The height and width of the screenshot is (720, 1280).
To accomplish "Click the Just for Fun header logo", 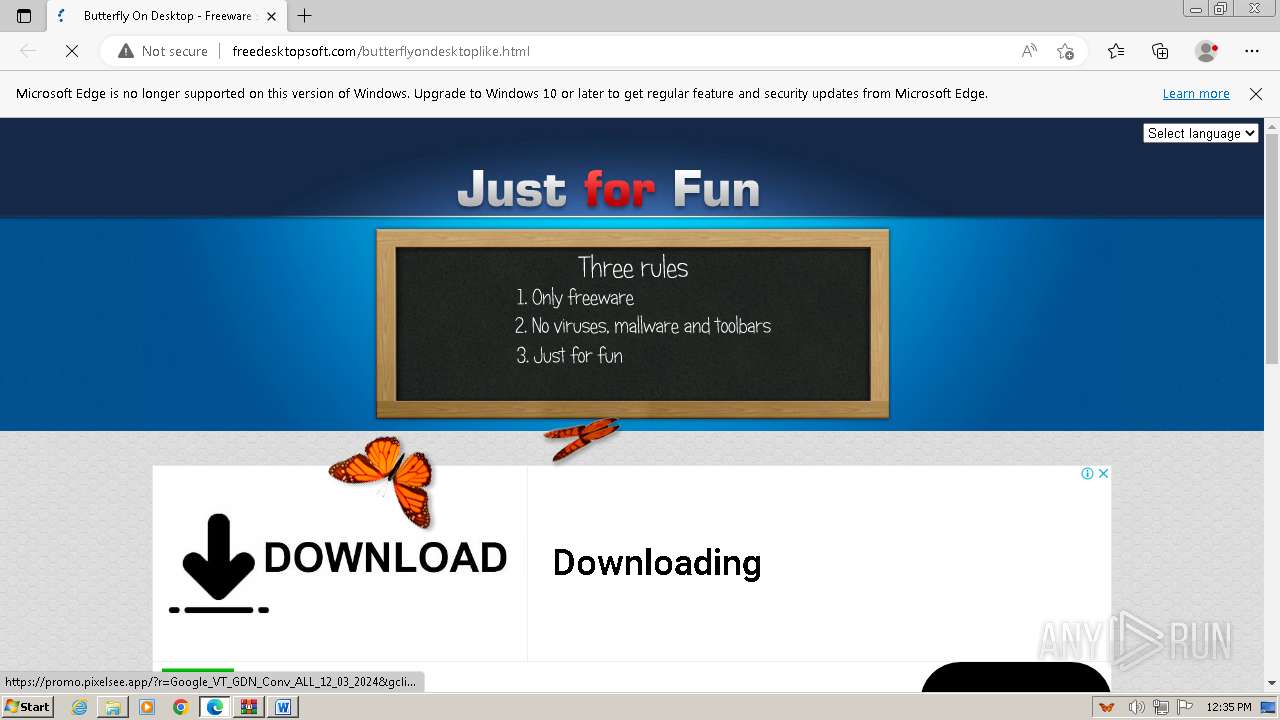I will [608, 189].
